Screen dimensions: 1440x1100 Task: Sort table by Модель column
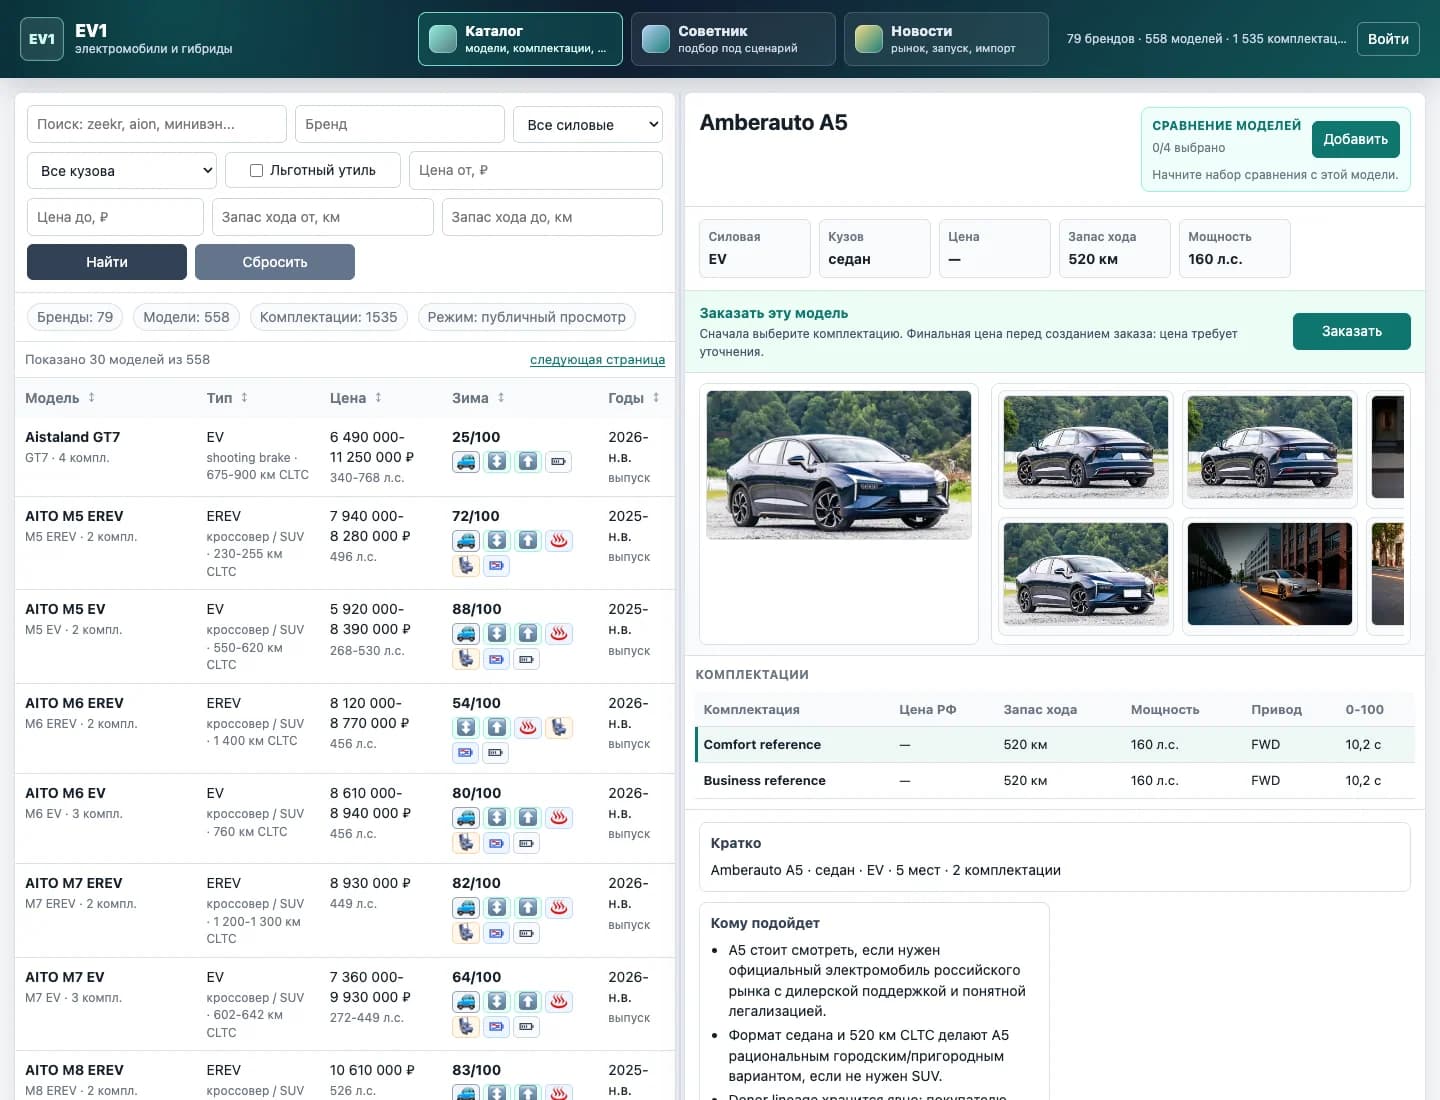60,398
